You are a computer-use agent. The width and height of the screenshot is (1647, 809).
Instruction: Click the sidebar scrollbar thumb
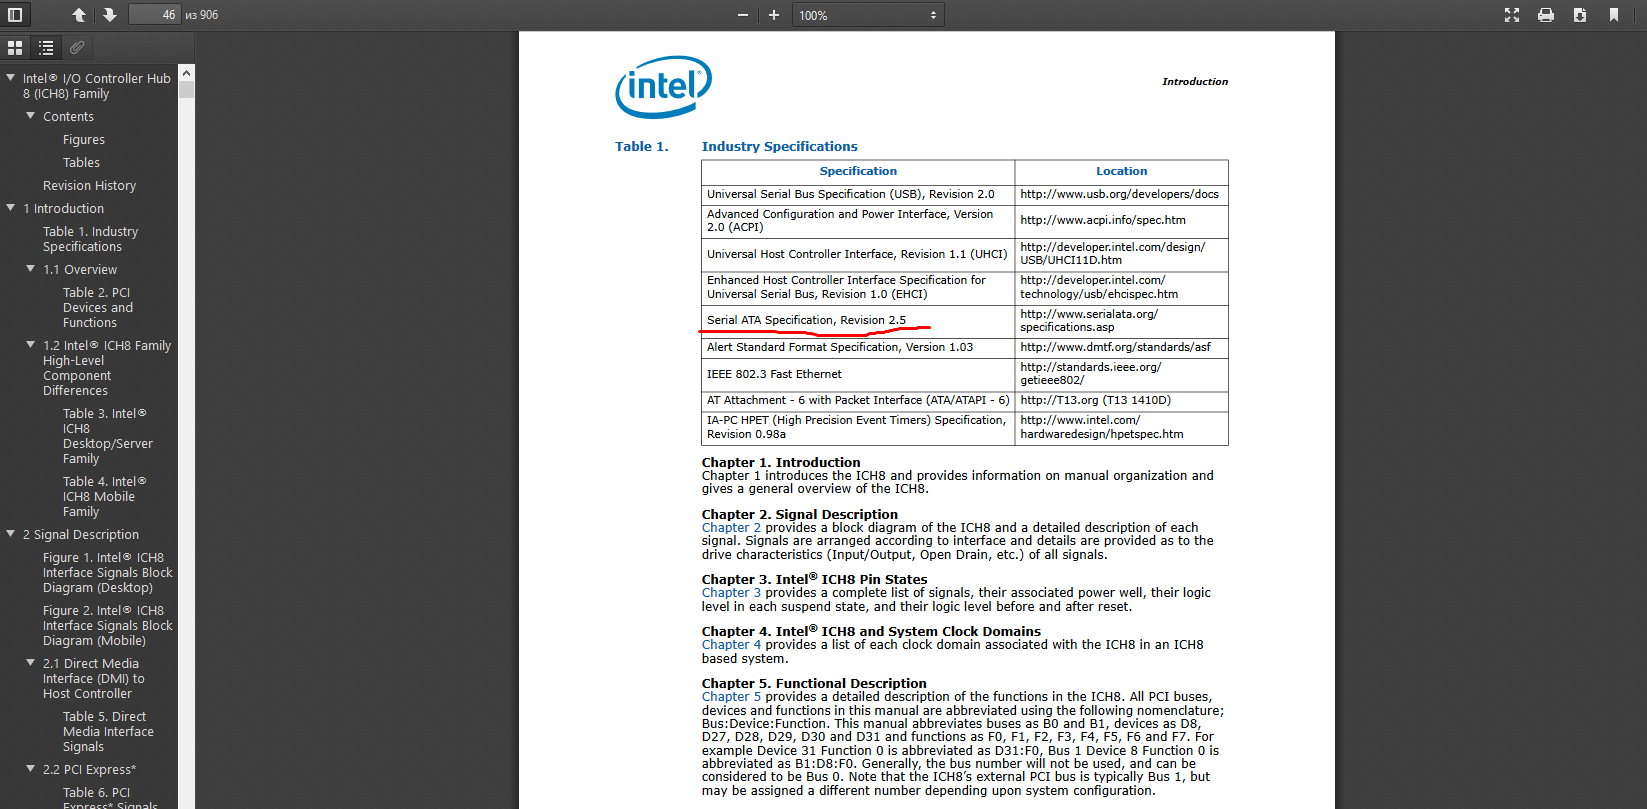186,90
